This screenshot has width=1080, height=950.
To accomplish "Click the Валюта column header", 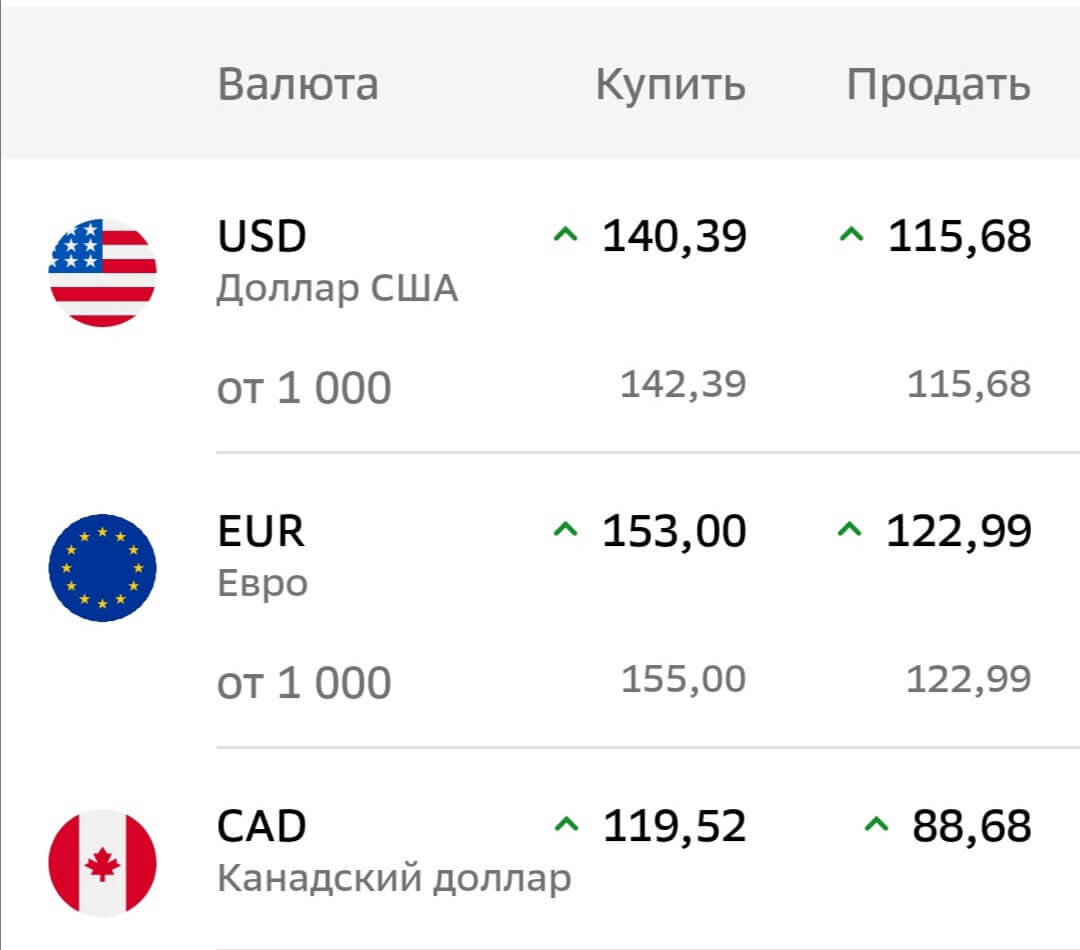I will coord(298,84).
